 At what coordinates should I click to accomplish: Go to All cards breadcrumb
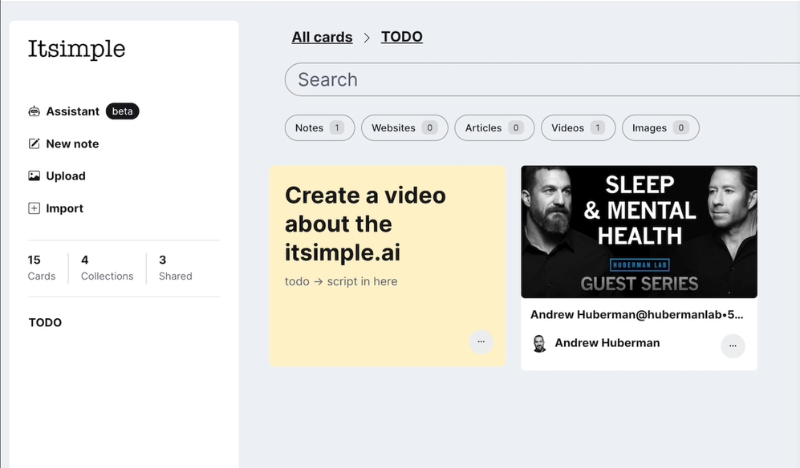(322, 37)
